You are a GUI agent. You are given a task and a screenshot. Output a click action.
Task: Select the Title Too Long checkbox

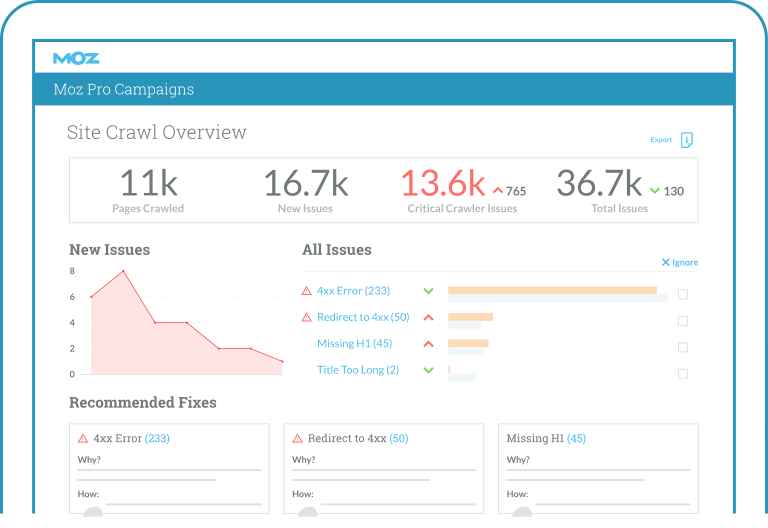pos(683,374)
